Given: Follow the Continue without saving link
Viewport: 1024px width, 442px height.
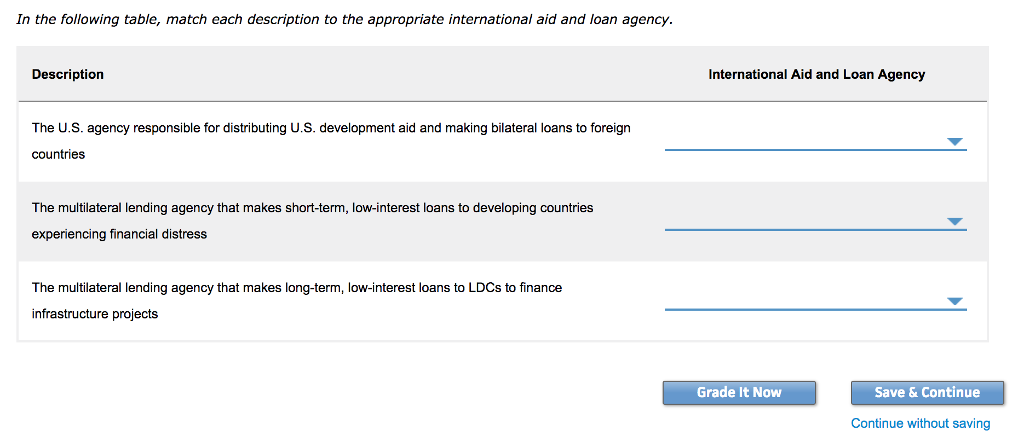Looking at the screenshot, I should 921,424.
